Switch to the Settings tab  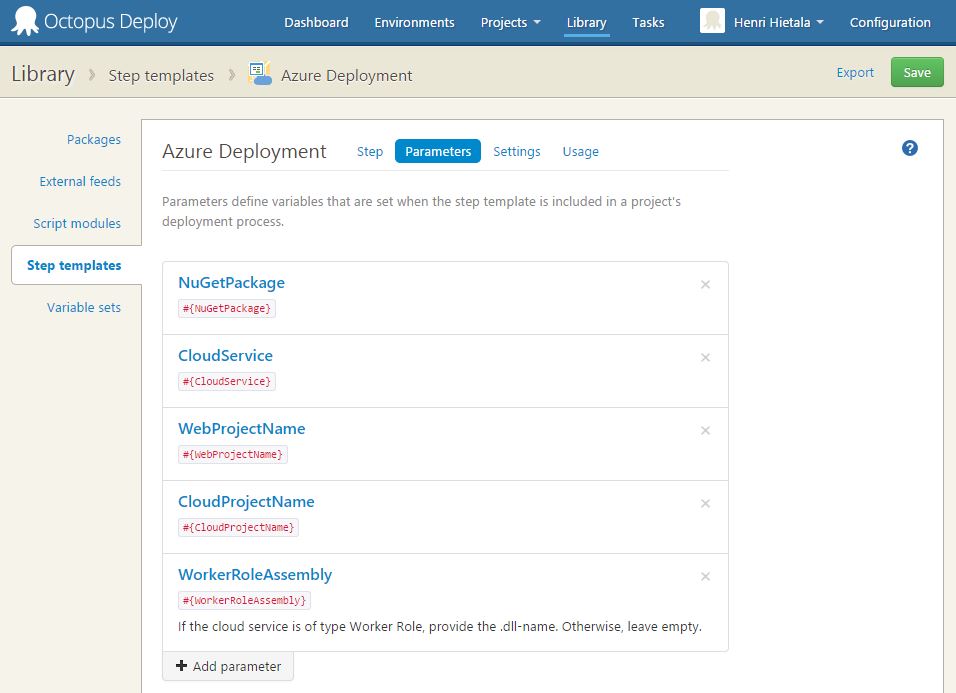coord(516,151)
